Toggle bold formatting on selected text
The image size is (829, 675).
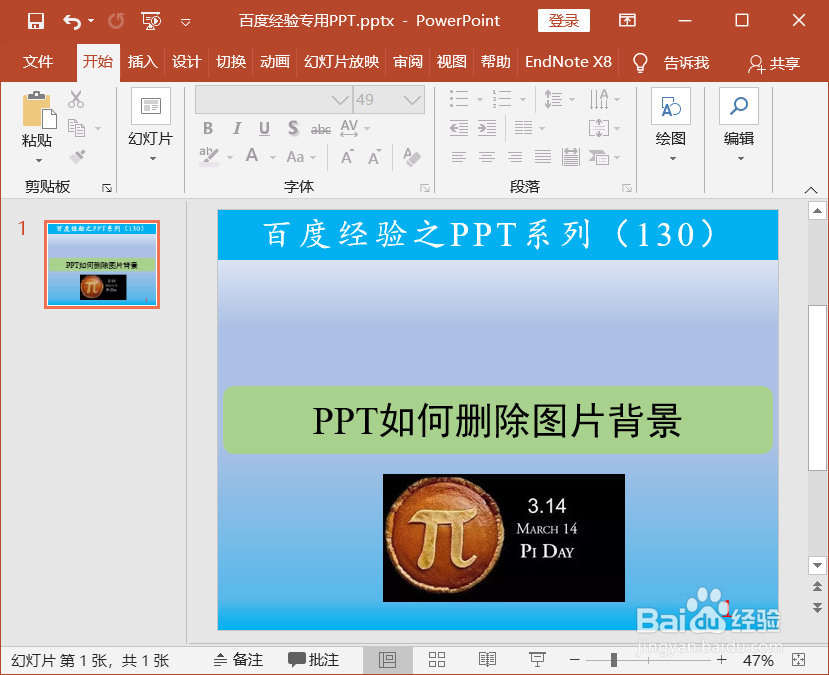pyautogui.click(x=207, y=128)
